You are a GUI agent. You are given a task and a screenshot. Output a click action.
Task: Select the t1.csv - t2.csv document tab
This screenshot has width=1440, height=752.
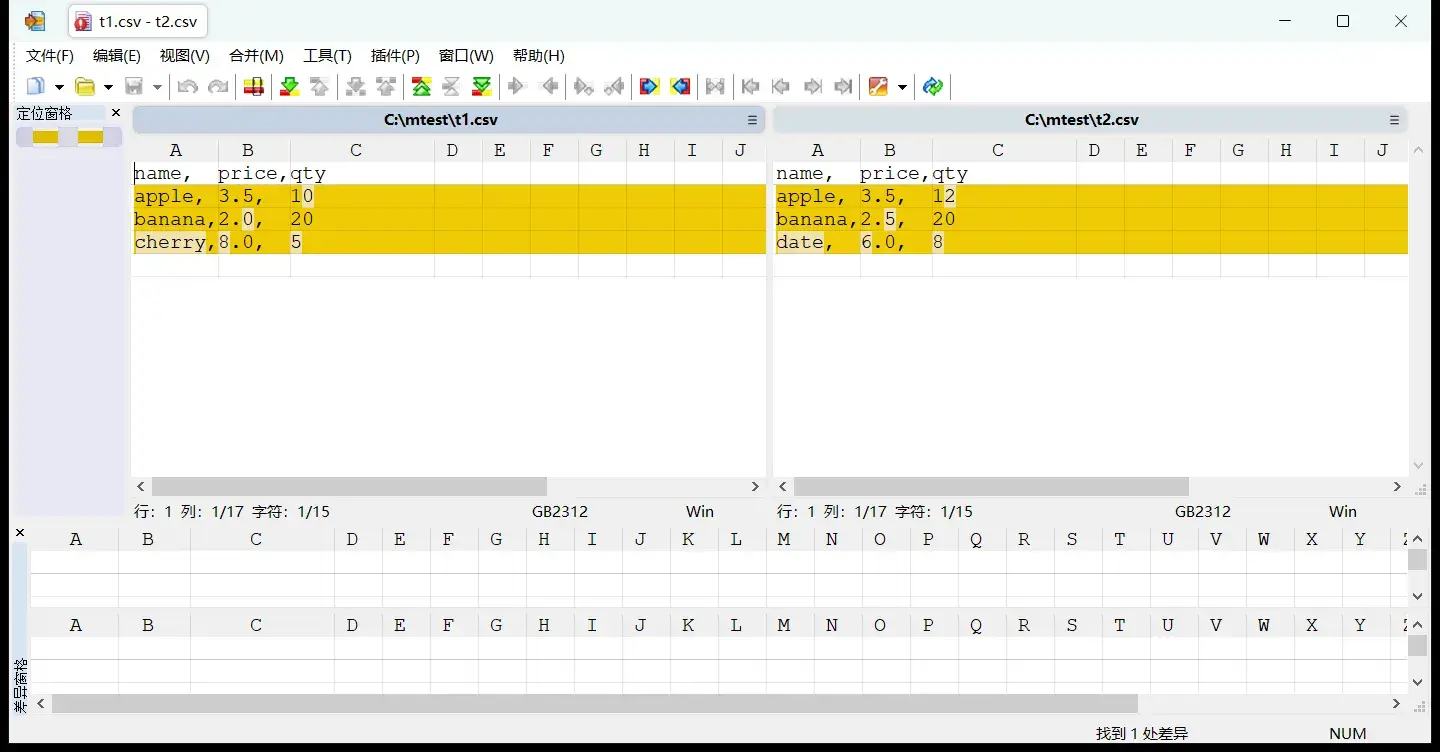(x=139, y=21)
